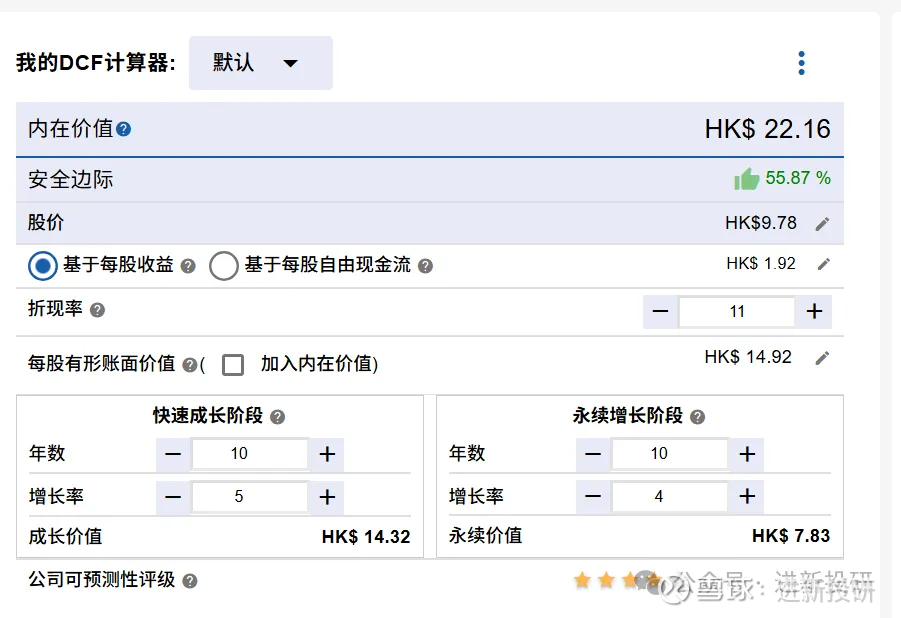Focus the 快速成长阶段 增长率 field showing 5
901x618 pixels.
click(250, 497)
